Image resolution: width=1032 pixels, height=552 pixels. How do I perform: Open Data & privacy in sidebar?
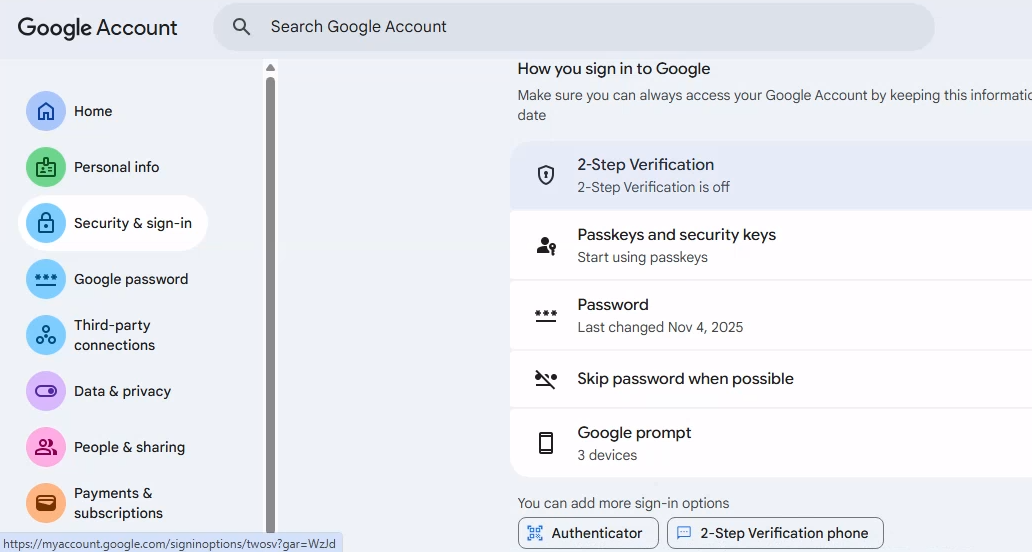113,391
